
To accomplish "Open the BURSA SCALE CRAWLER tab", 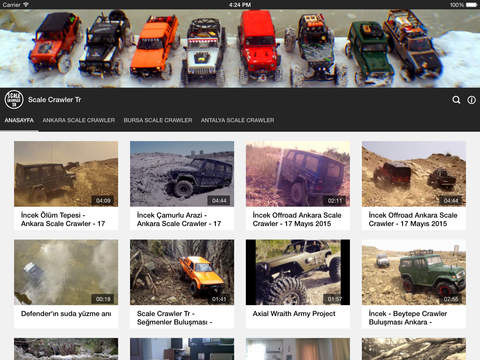I will (x=158, y=120).
